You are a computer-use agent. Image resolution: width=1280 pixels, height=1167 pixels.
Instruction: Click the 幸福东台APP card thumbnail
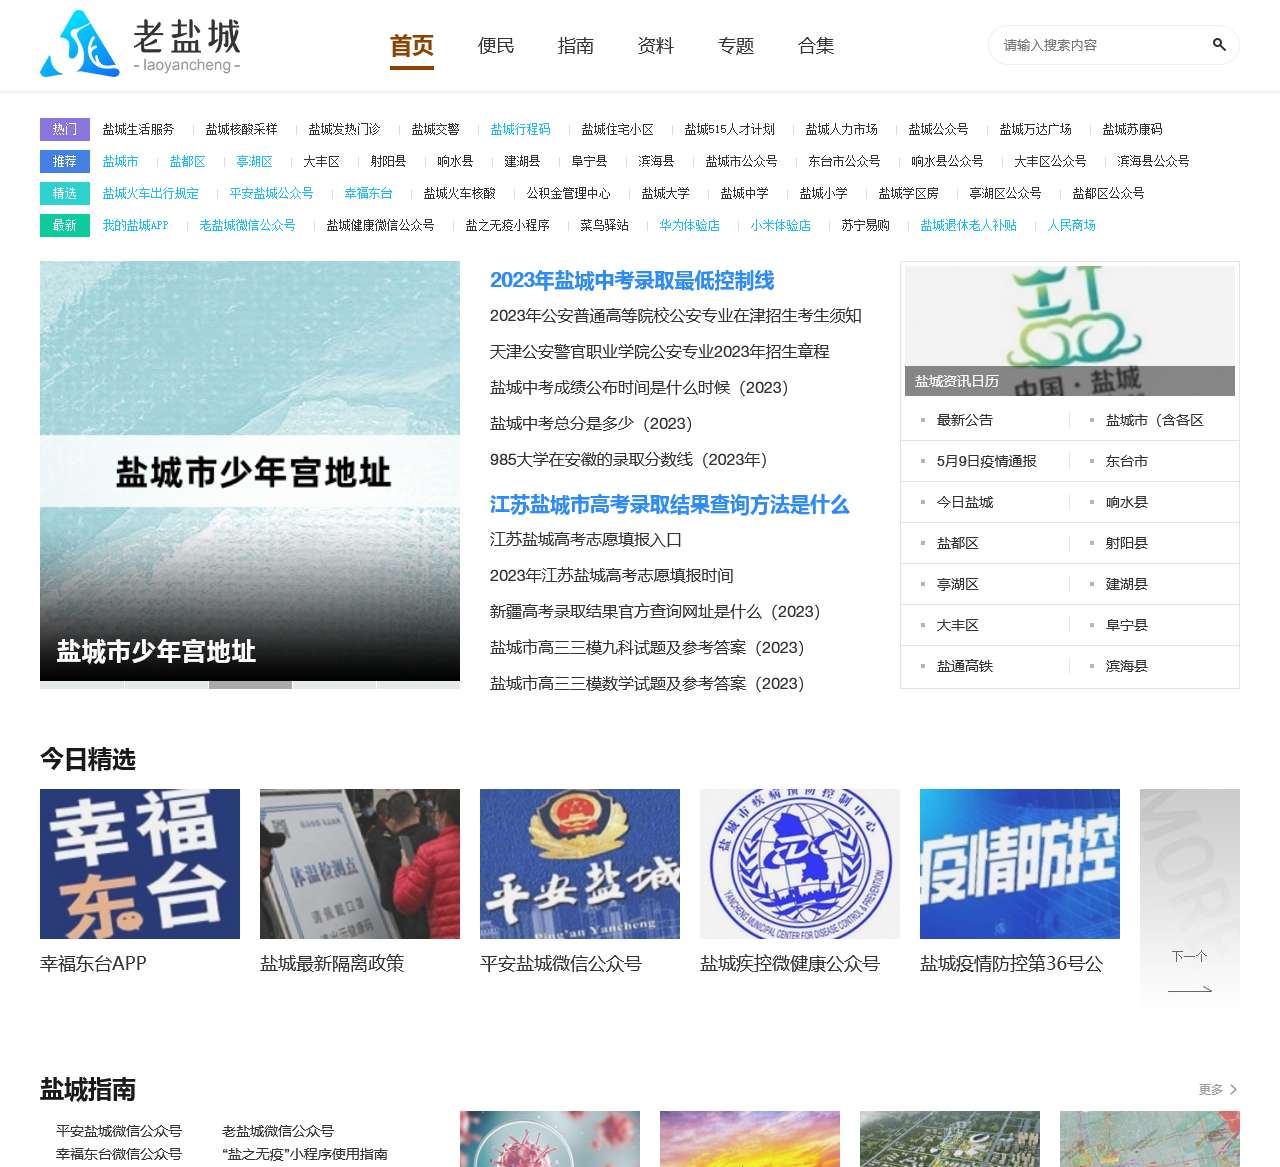[139, 863]
